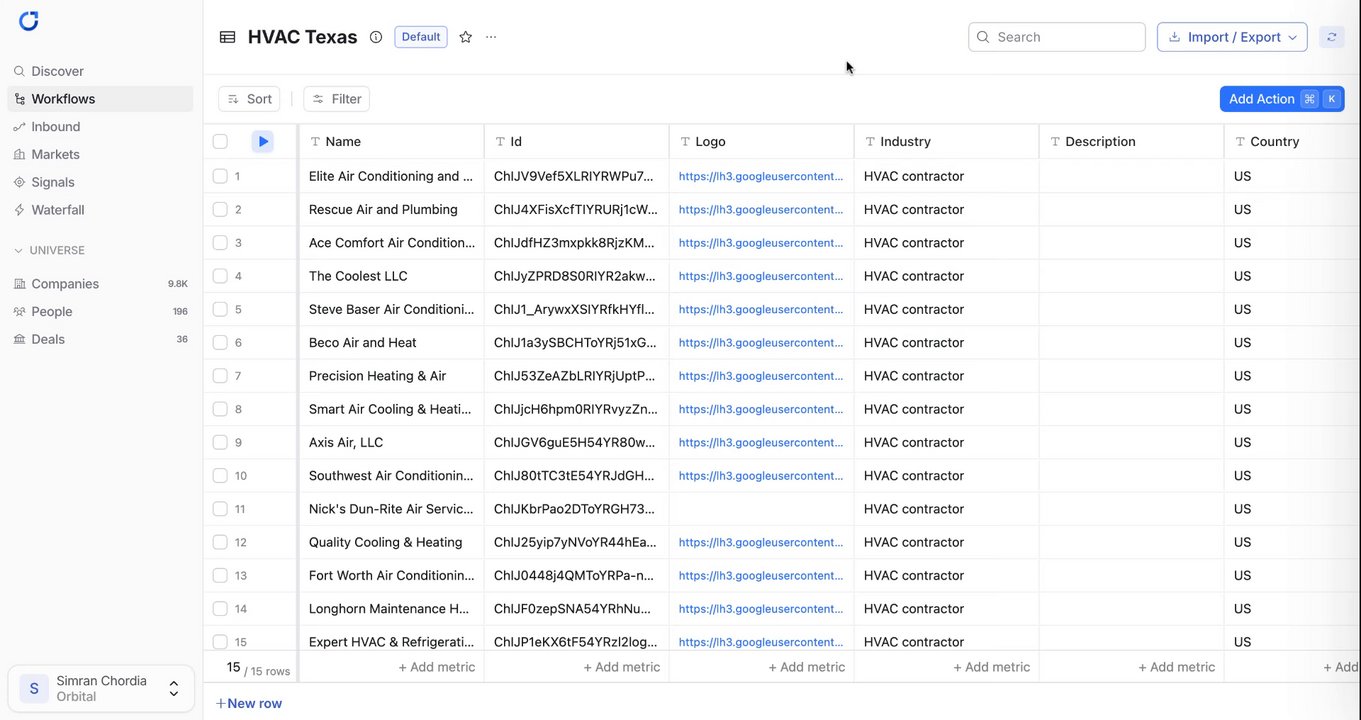Click the star icon to favorite HVAC Texas
The width and height of the screenshot is (1361, 720).
(x=465, y=37)
